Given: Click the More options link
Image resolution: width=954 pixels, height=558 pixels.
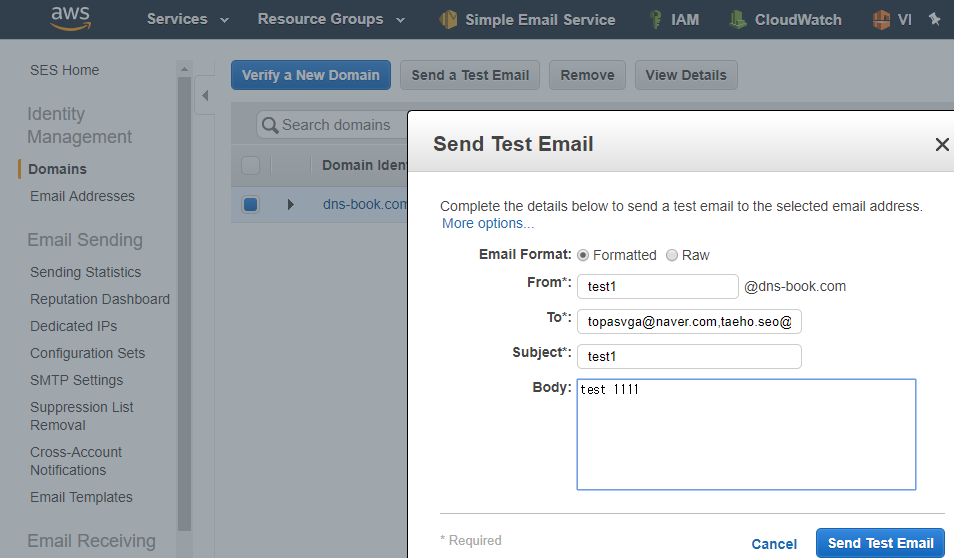Looking at the screenshot, I should pos(488,223).
